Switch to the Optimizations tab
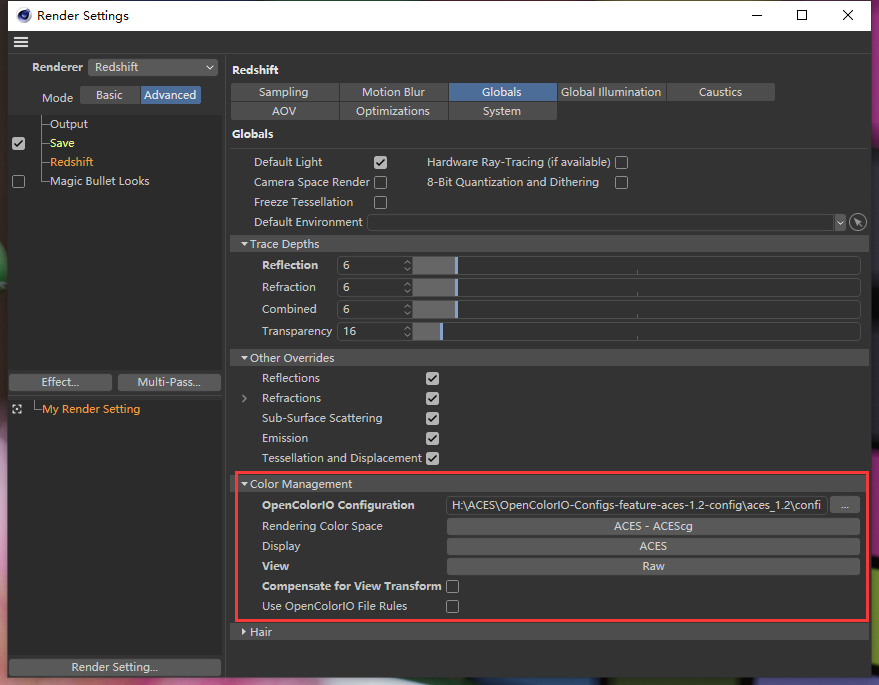This screenshot has height=685, width=879. pyautogui.click(x=393, y=111)
